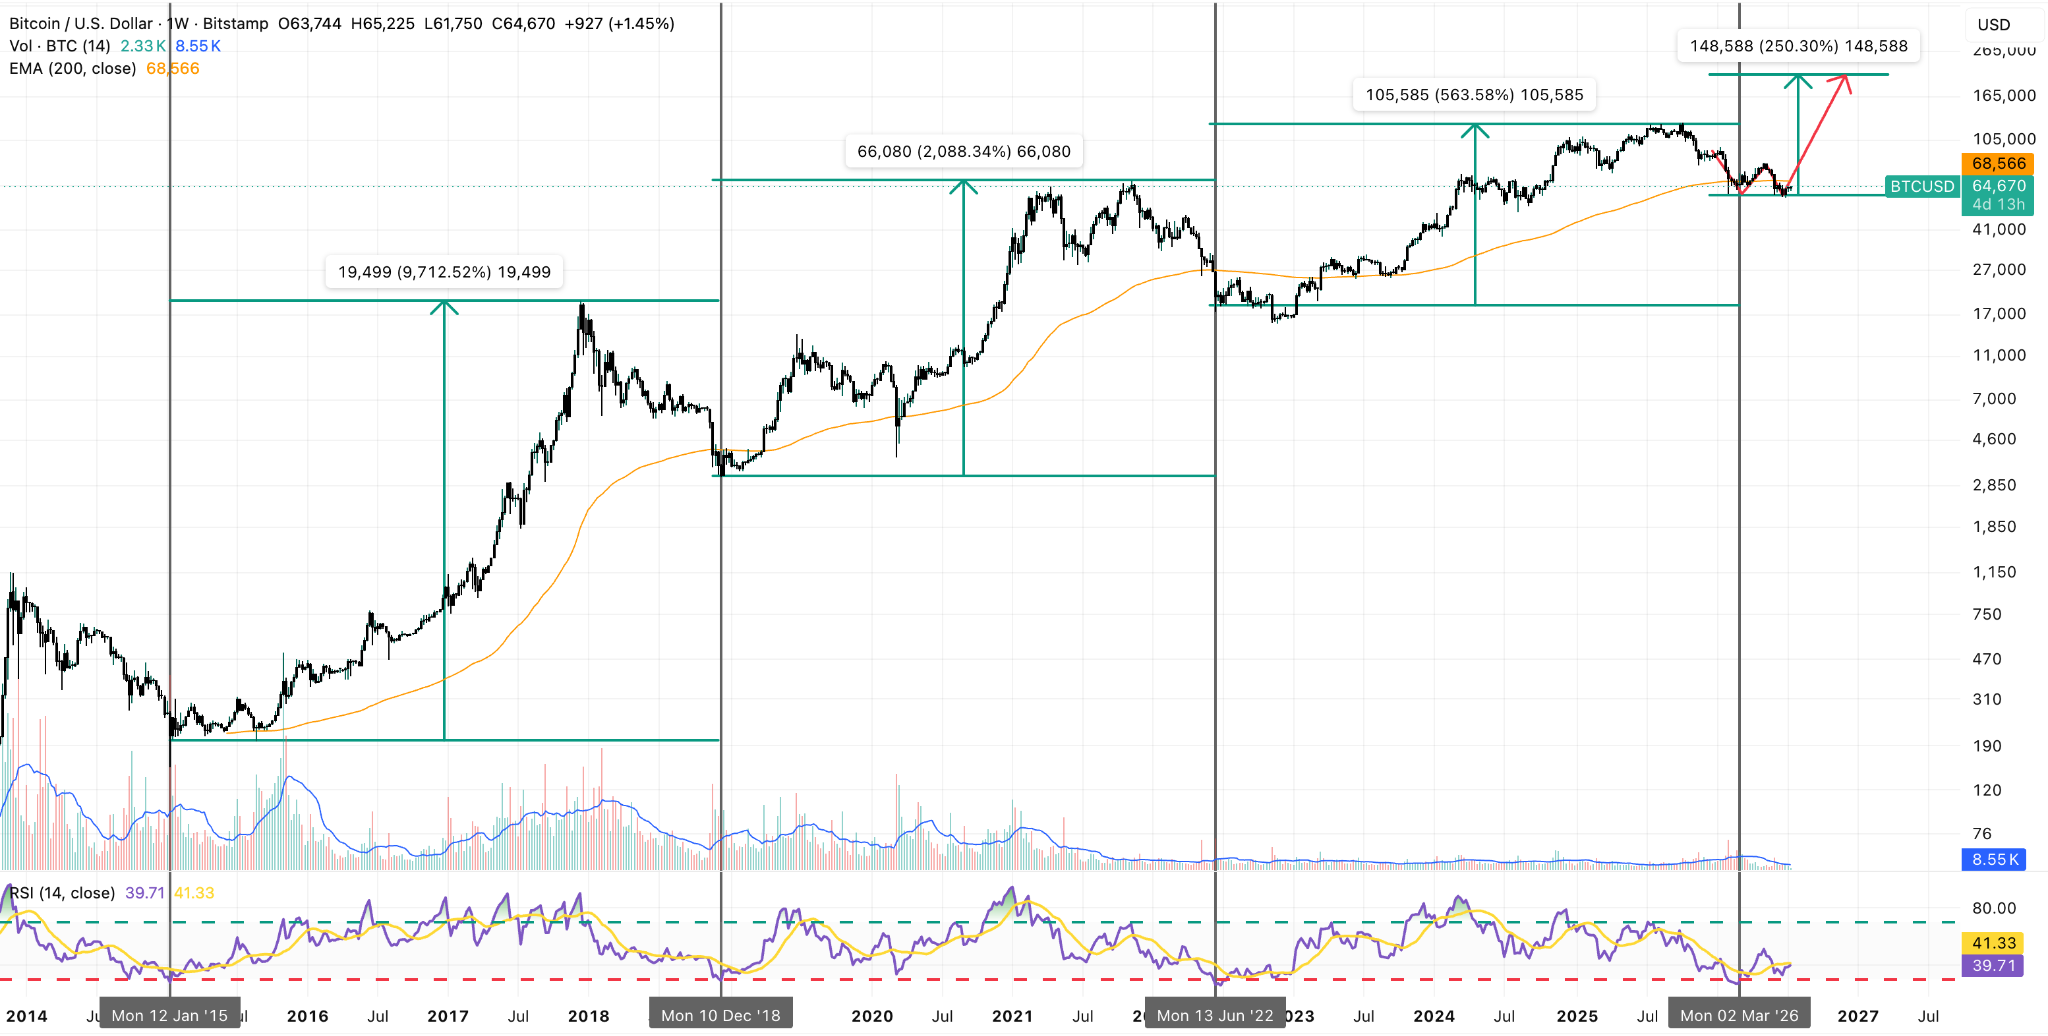Screen dimensions: 2048x1036
Task: Click the yellow 41.33 RSI axis label
Action: [x=1993, y=943]
